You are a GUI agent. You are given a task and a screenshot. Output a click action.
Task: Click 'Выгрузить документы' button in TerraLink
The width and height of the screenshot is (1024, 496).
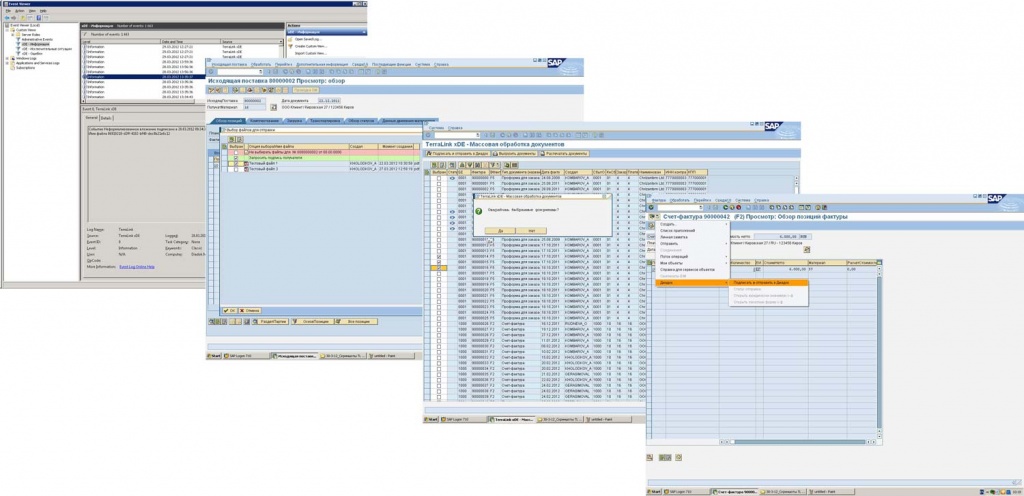click(x=515, y=153)
